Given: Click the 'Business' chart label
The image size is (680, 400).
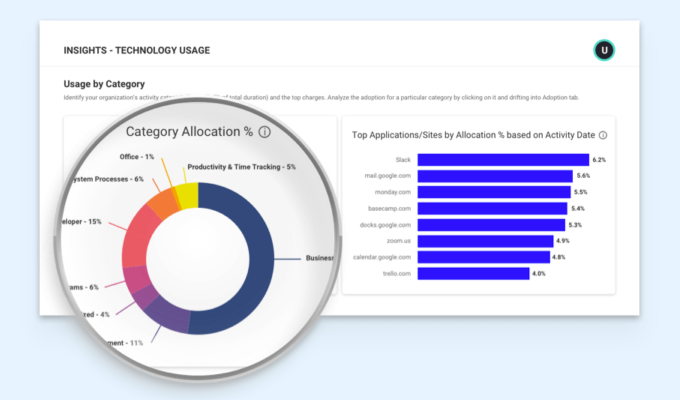Looking at the screenshot, I should pos(320,258).
